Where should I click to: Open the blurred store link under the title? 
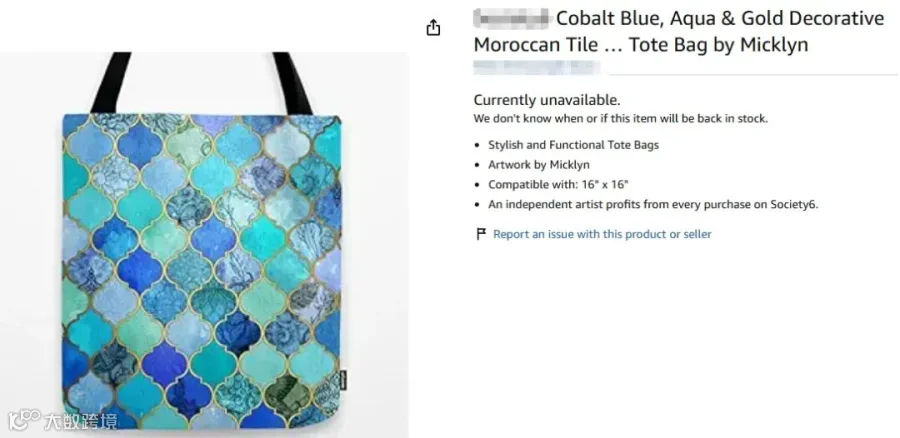(536, 67)
